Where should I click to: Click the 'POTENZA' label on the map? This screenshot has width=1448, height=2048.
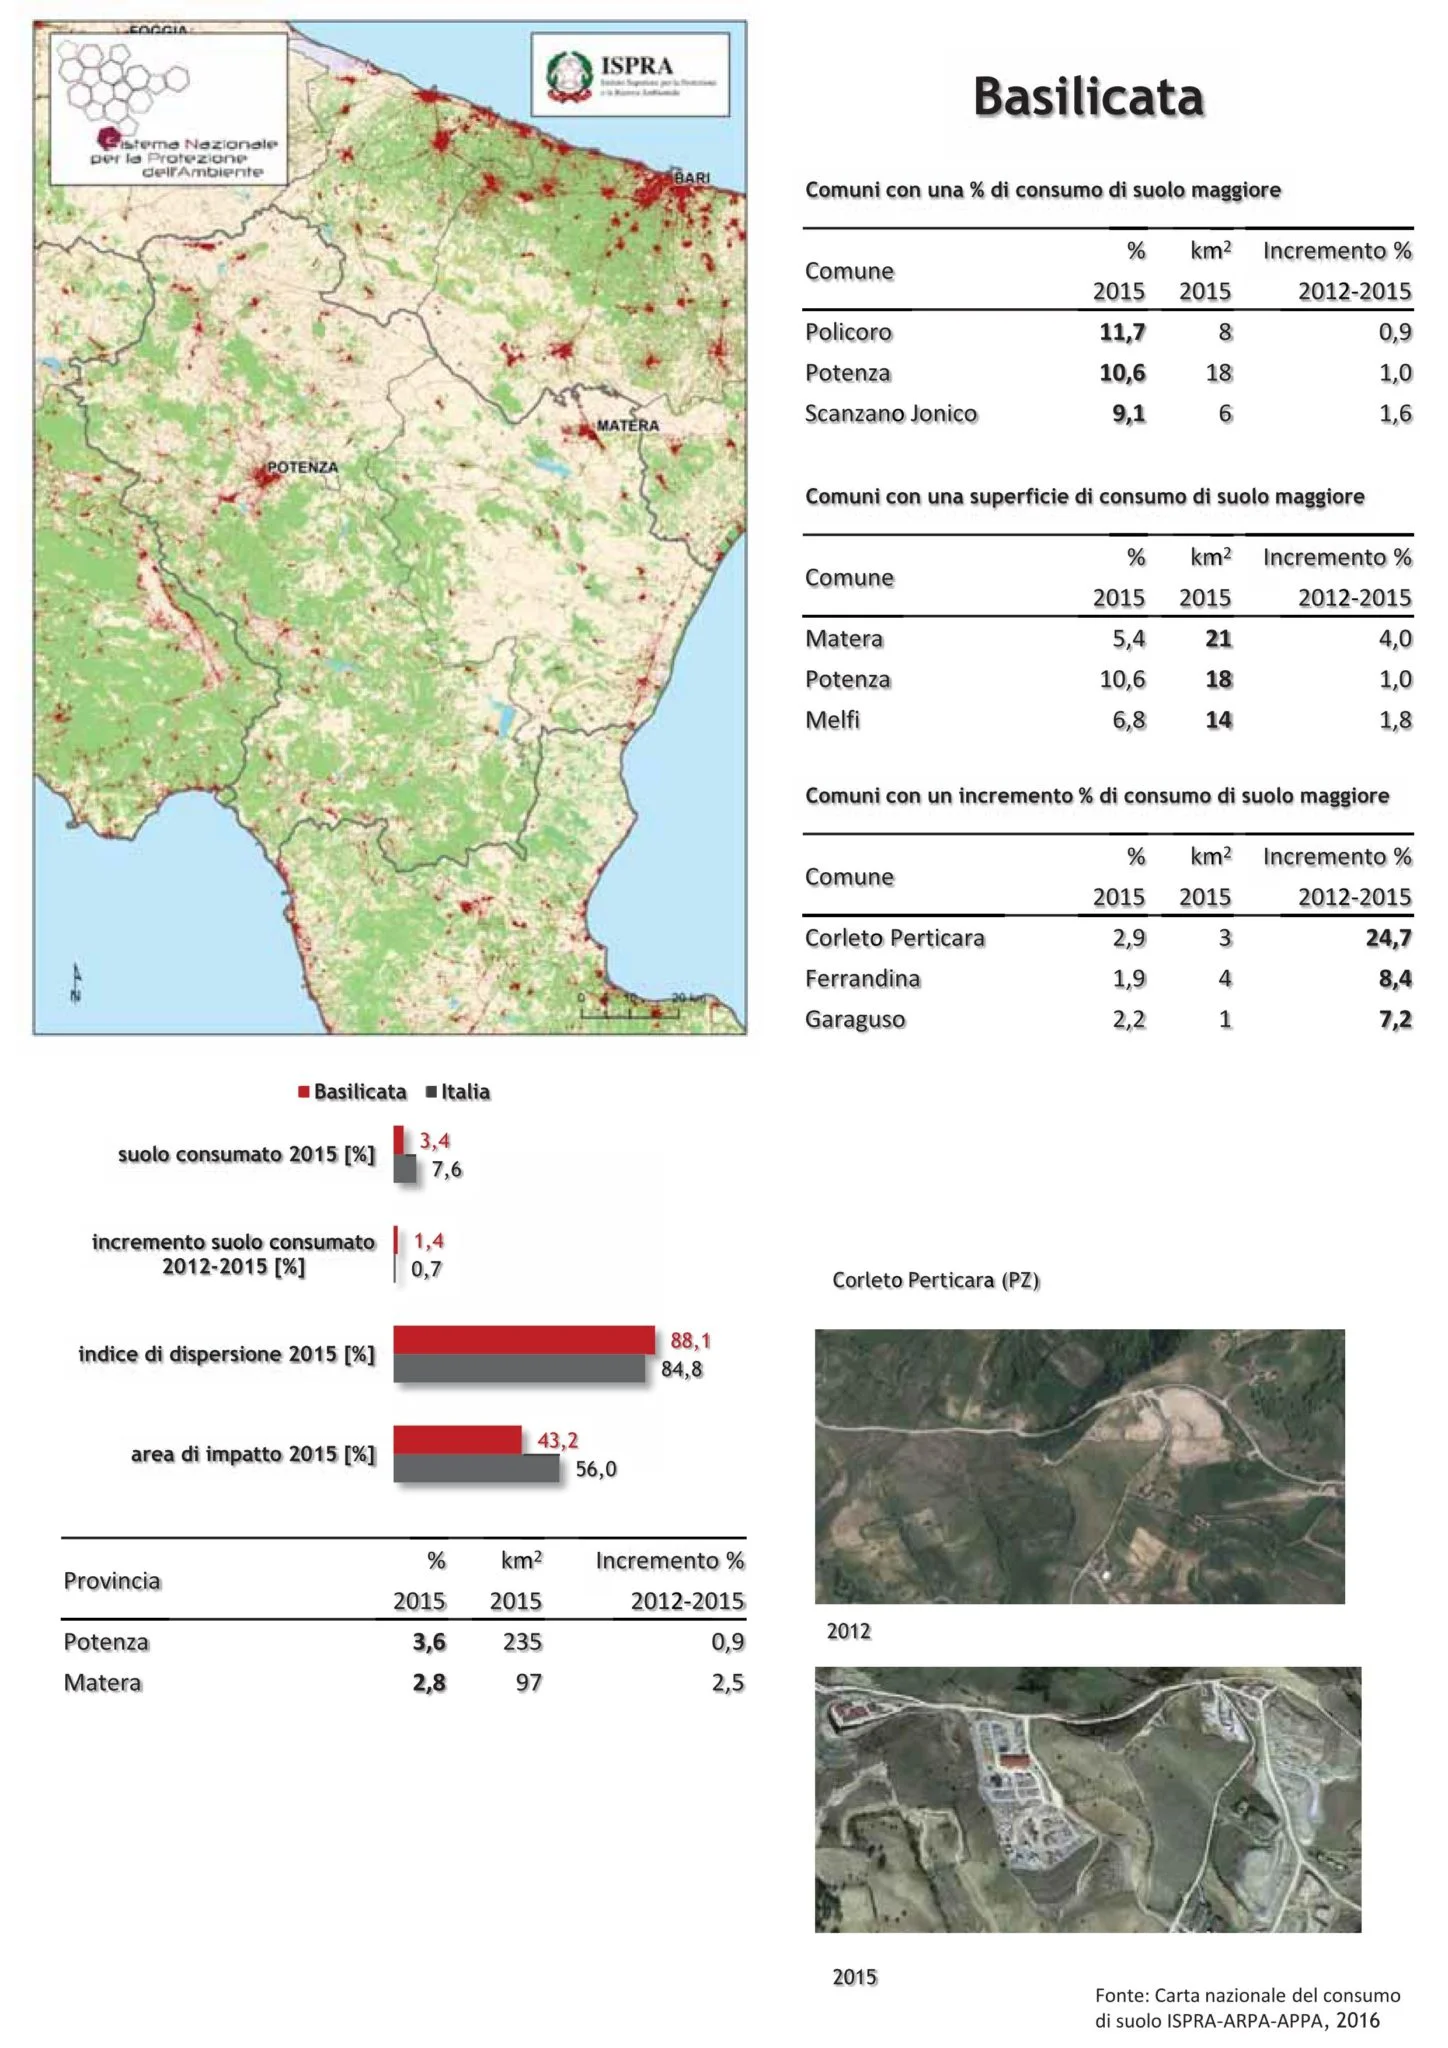[302, 467]
